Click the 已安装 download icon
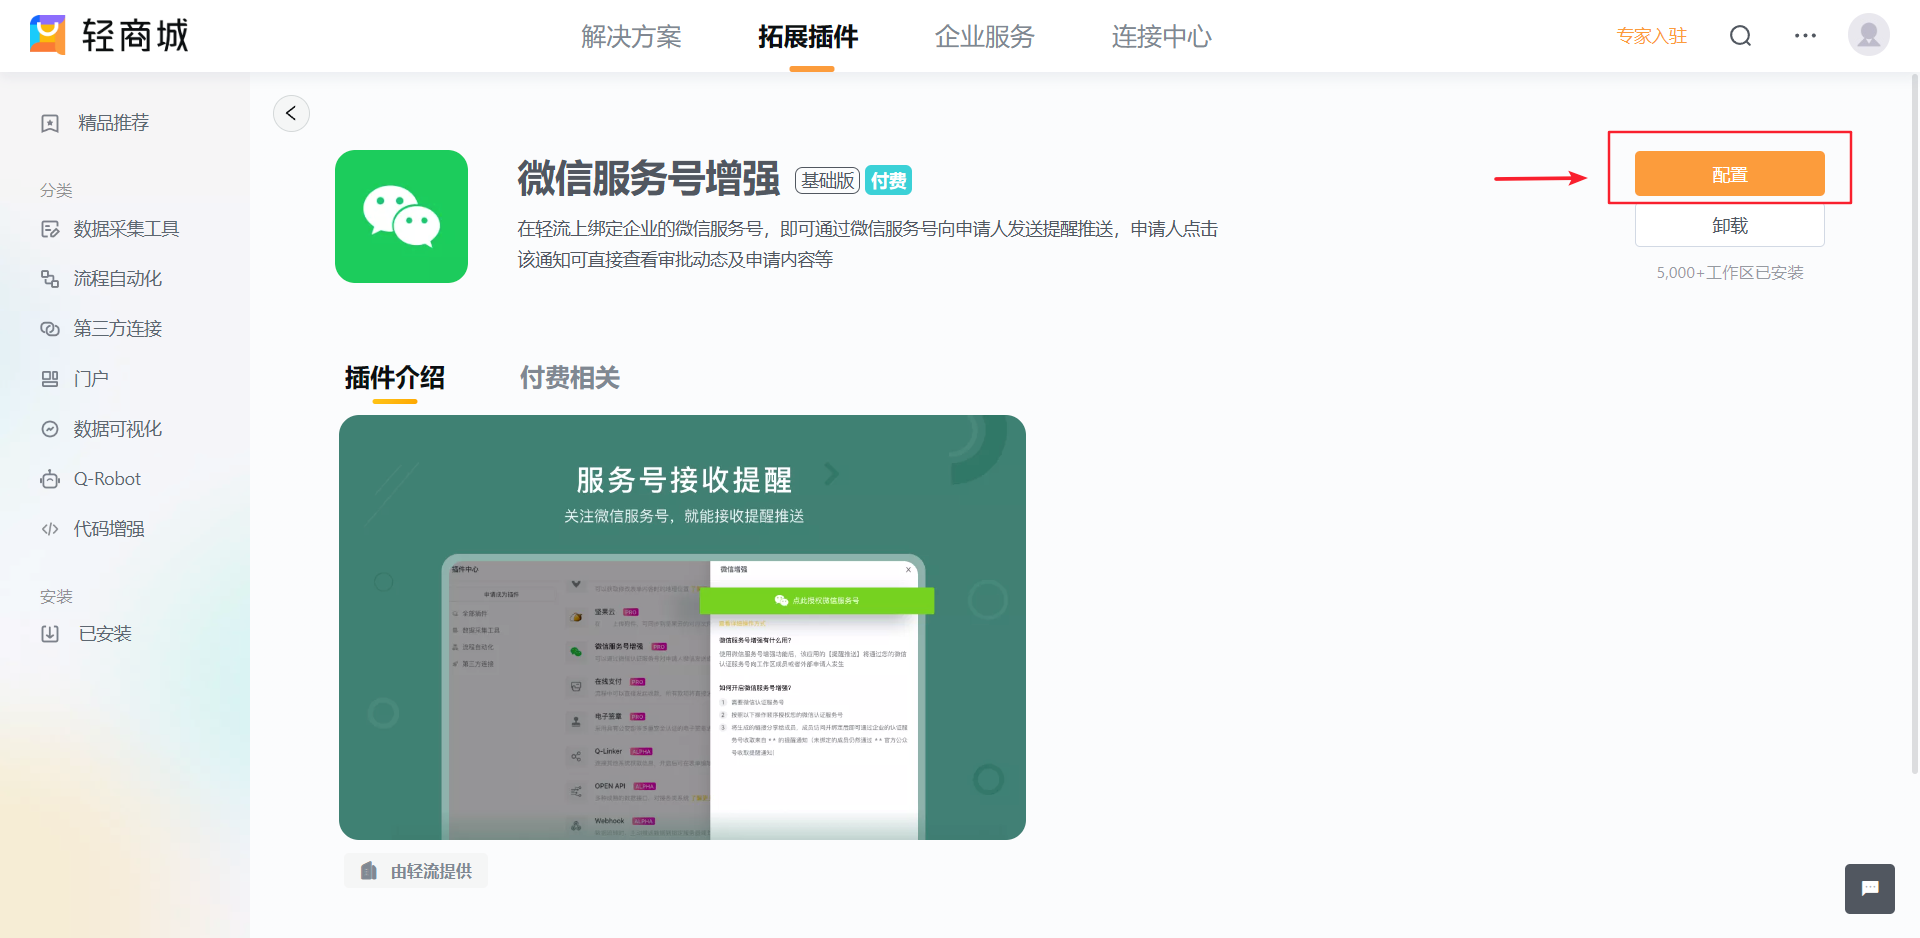The width and height of the screenshot is (1920, 938). tap(50, 634)
